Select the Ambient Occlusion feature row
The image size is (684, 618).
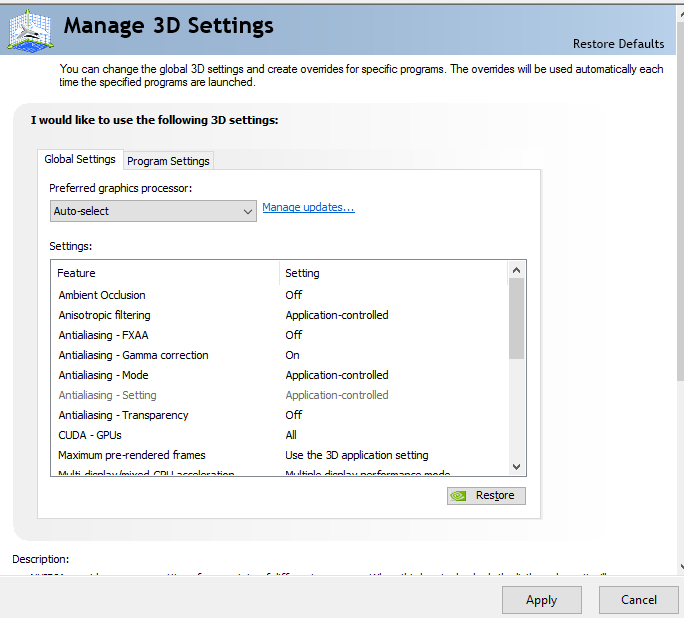279,295
